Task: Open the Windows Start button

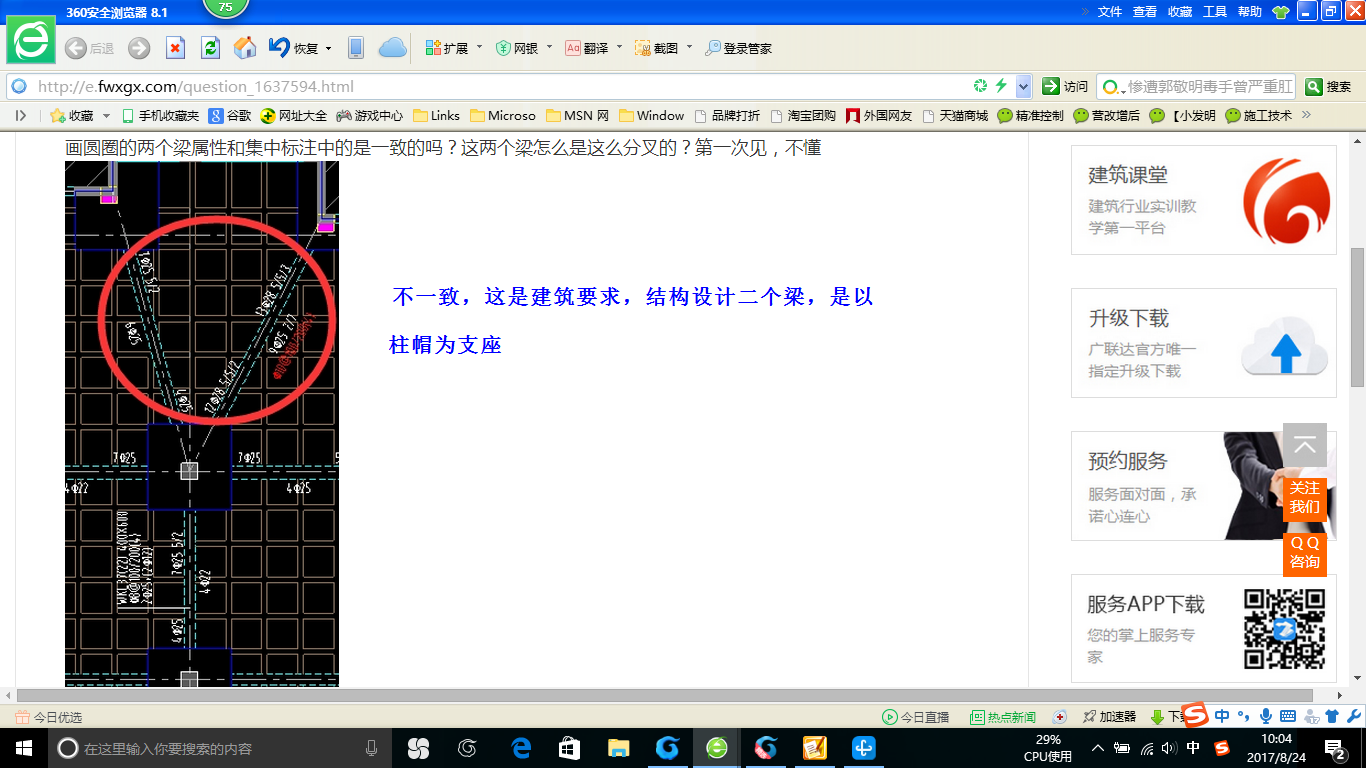Action: click(x=23, y=748)
